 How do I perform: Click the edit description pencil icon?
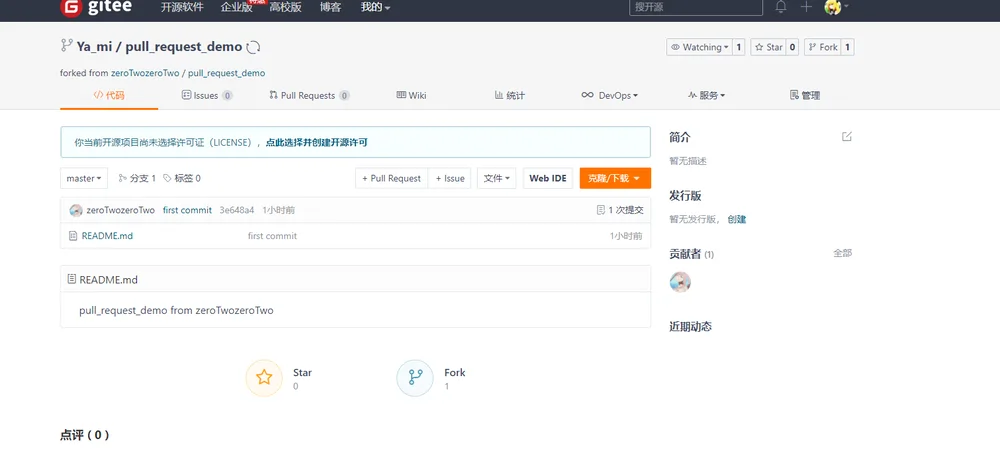[847, 136]
